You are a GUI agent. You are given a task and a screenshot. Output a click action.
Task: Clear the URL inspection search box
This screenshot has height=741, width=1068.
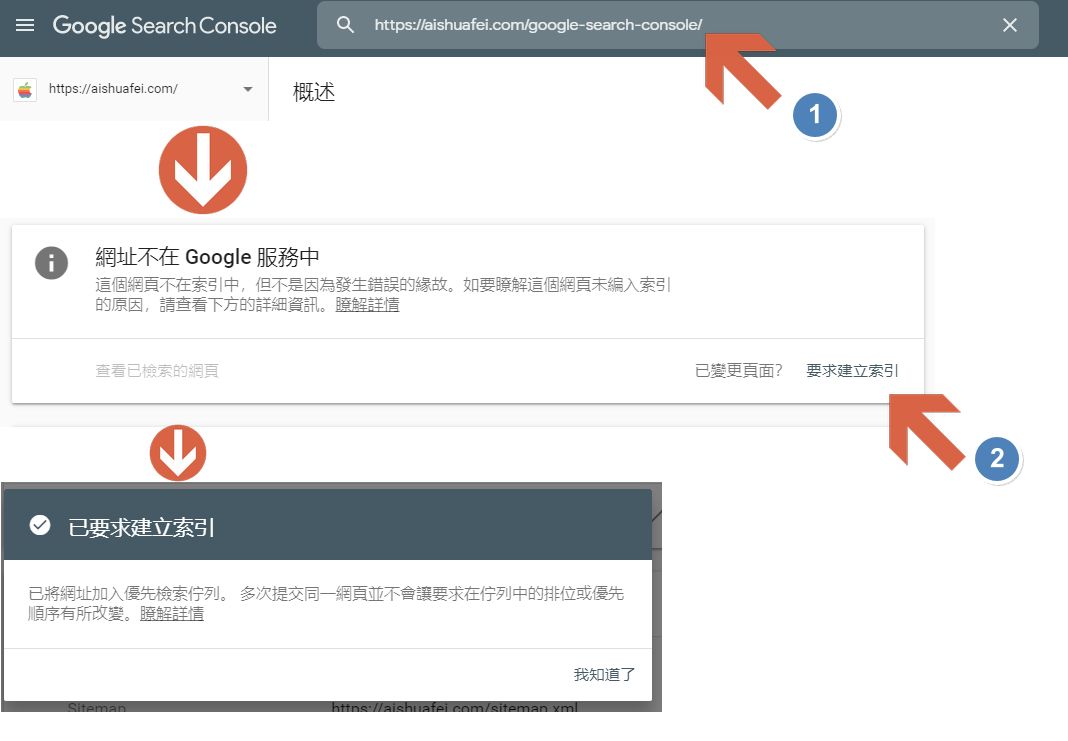1009,25
